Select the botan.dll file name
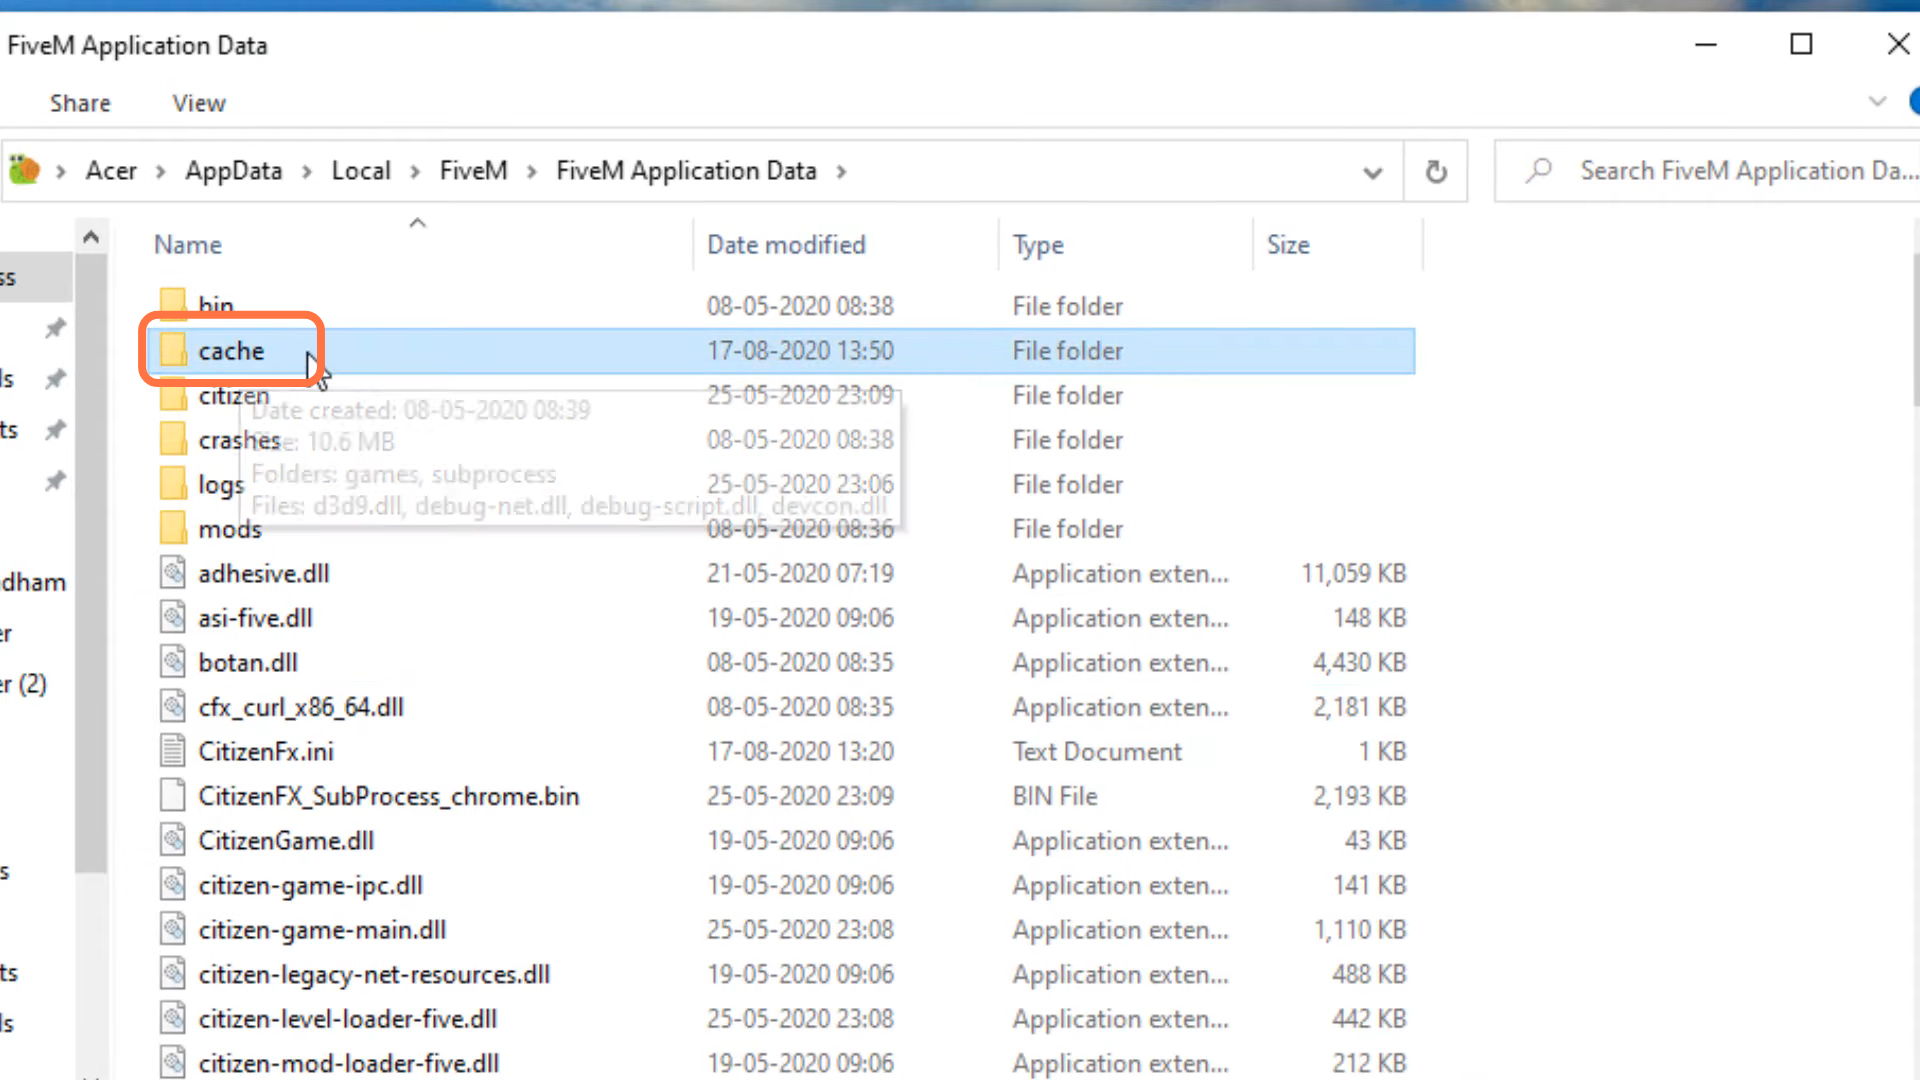 248,662
